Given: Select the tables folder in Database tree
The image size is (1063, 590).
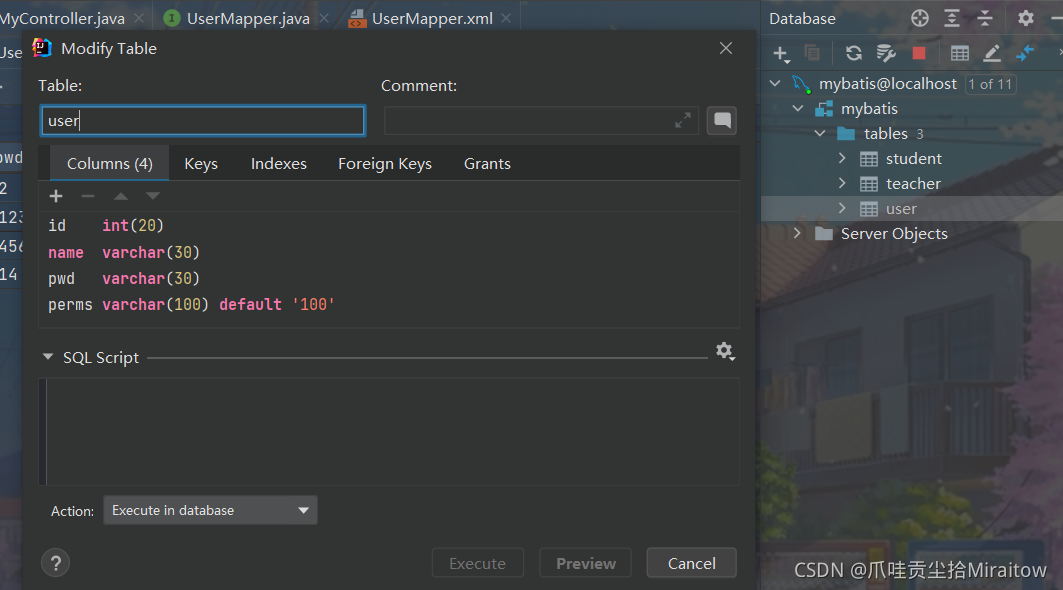Looking at the screenshot, I should tap(885, 134).
